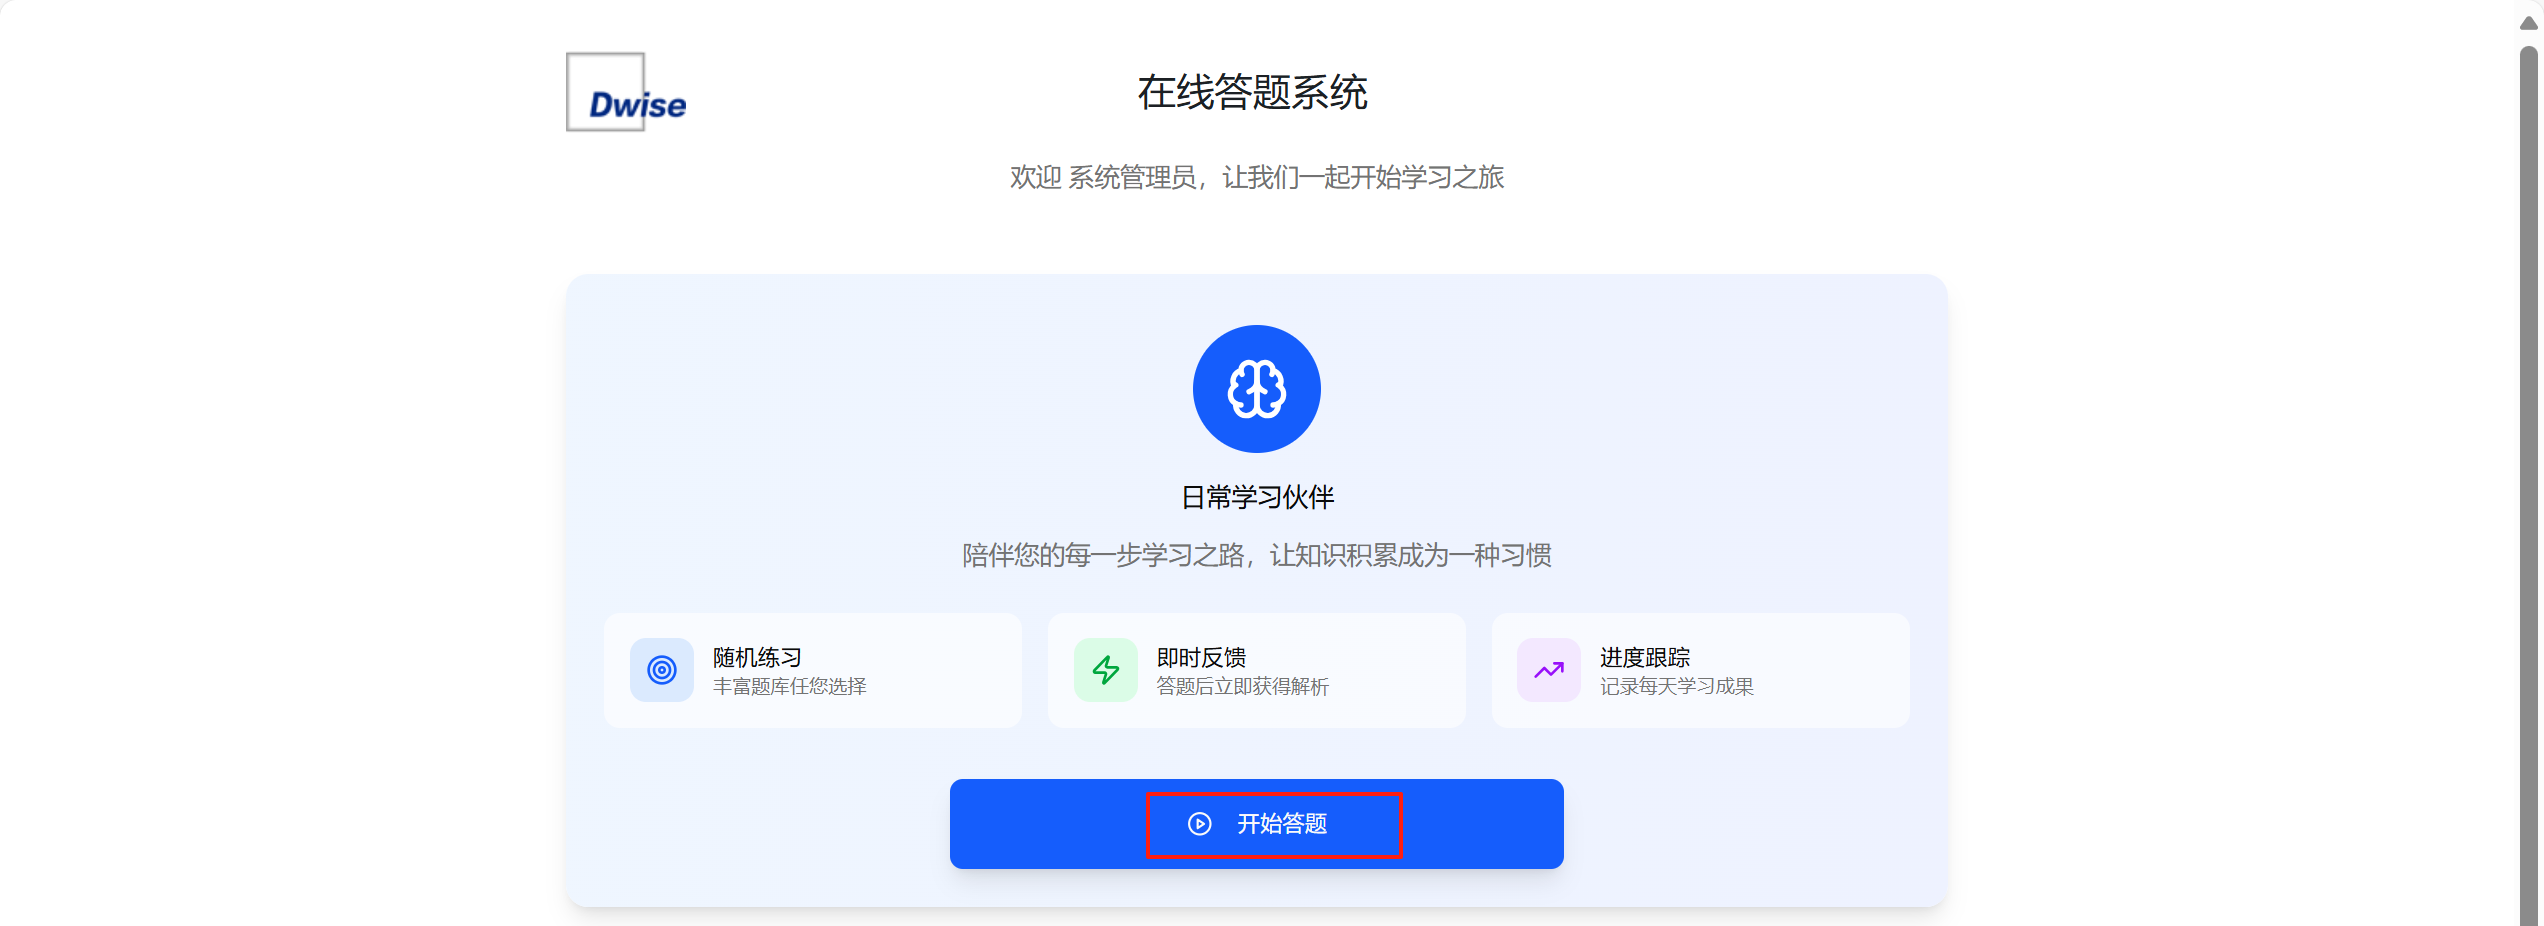
Task: Click the 丰富题库任您选择 description
Action: point(789,687)
